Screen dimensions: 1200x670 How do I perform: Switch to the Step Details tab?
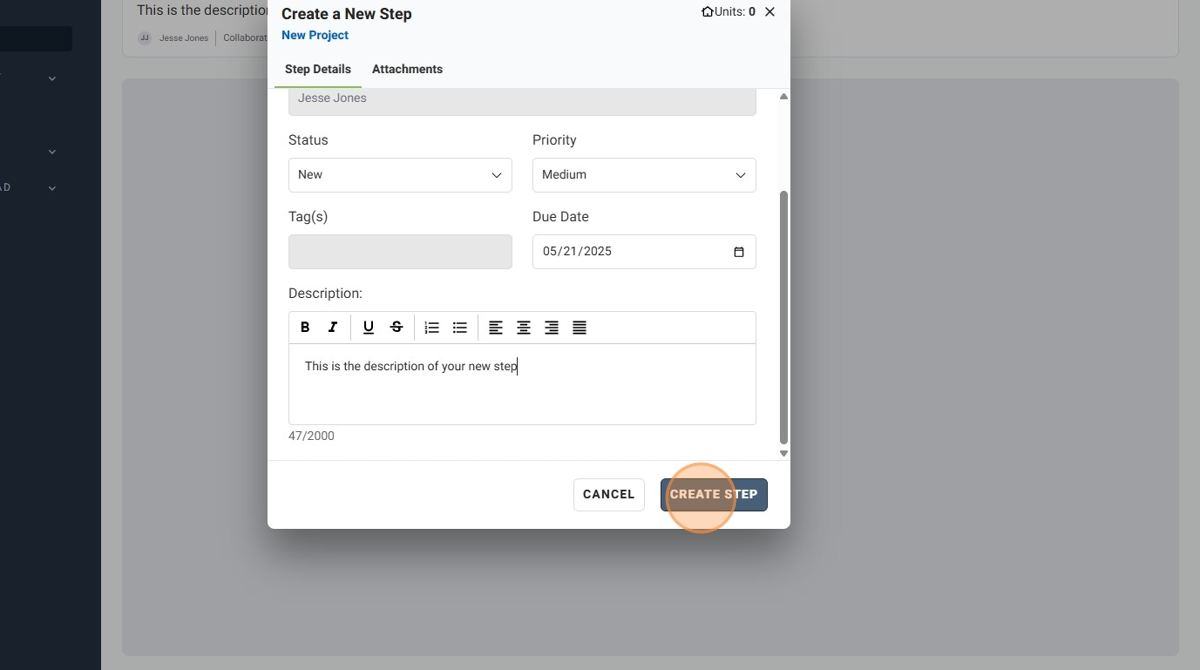(x=318, y=69)
